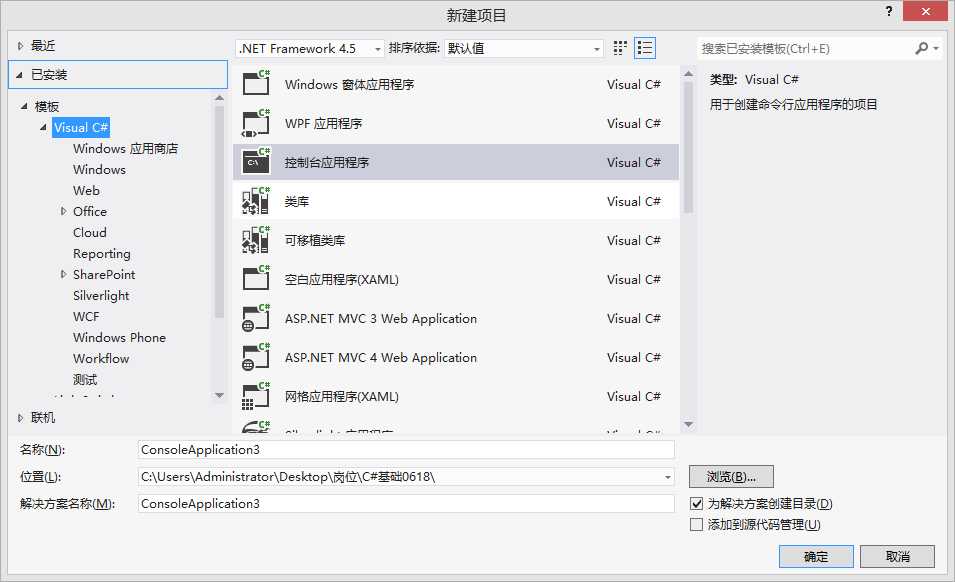
Task: Click the 可移植类库 template icon
Action: coord(256,240)
